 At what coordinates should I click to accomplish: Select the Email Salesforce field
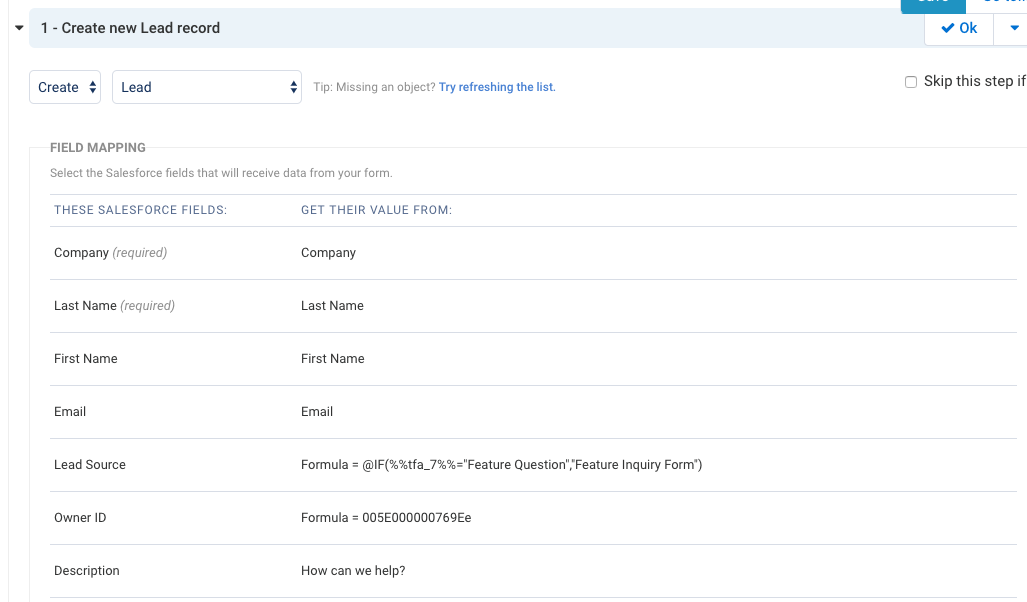pos(70,412)
